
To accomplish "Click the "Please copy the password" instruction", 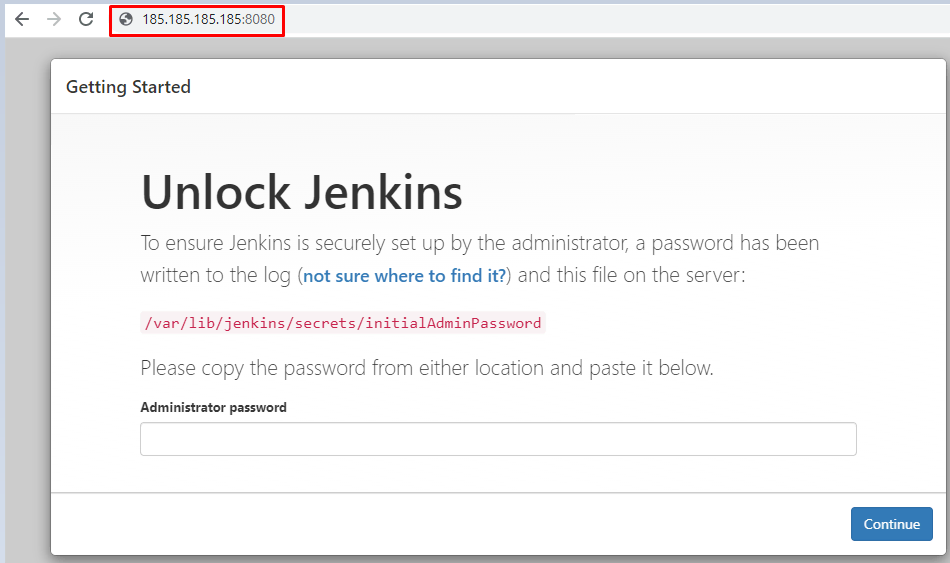I will click(426, 368).
